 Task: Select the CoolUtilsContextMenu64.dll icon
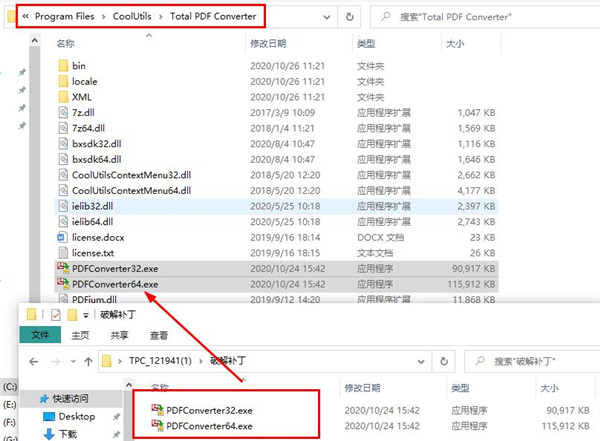63,190
